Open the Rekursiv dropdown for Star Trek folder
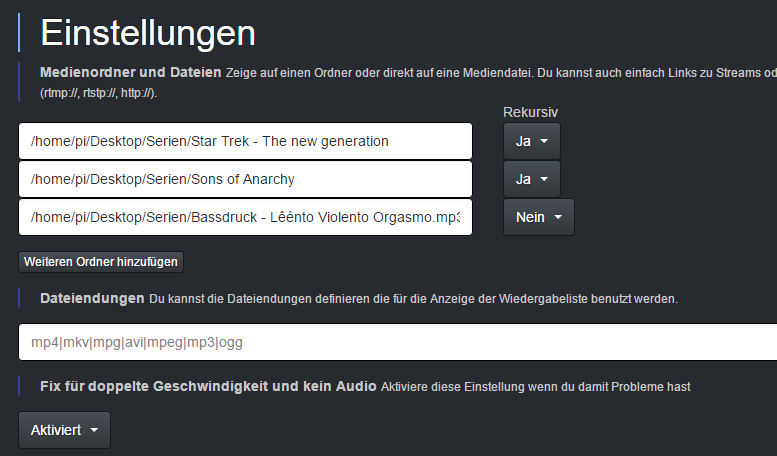 pos(532,141)
